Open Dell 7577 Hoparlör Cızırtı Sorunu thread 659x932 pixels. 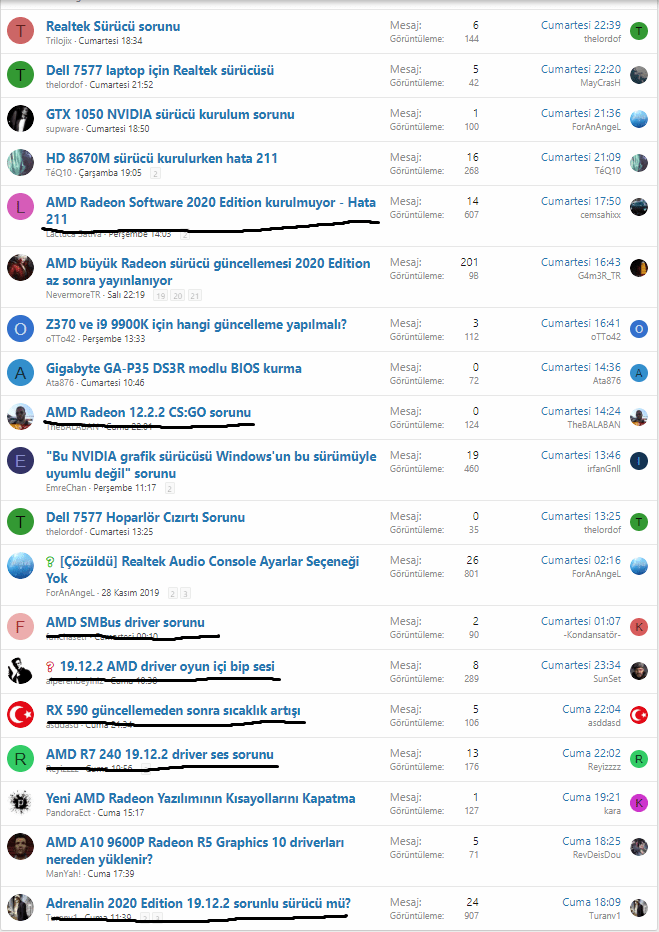point(146,517)
